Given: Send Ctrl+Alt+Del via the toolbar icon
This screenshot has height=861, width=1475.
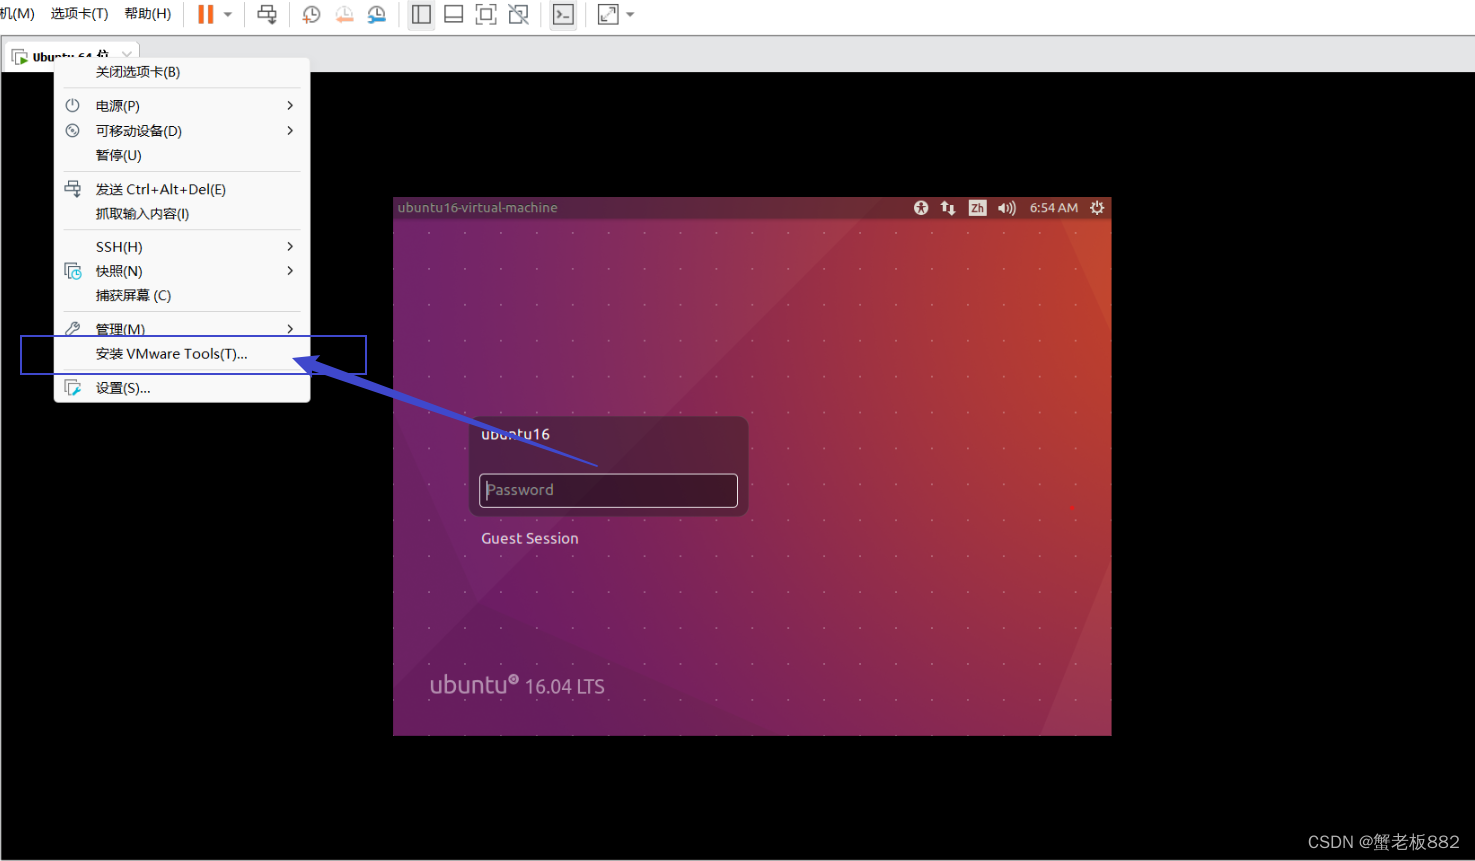Looking at the screenshot, I should click(x=267, y=14).
